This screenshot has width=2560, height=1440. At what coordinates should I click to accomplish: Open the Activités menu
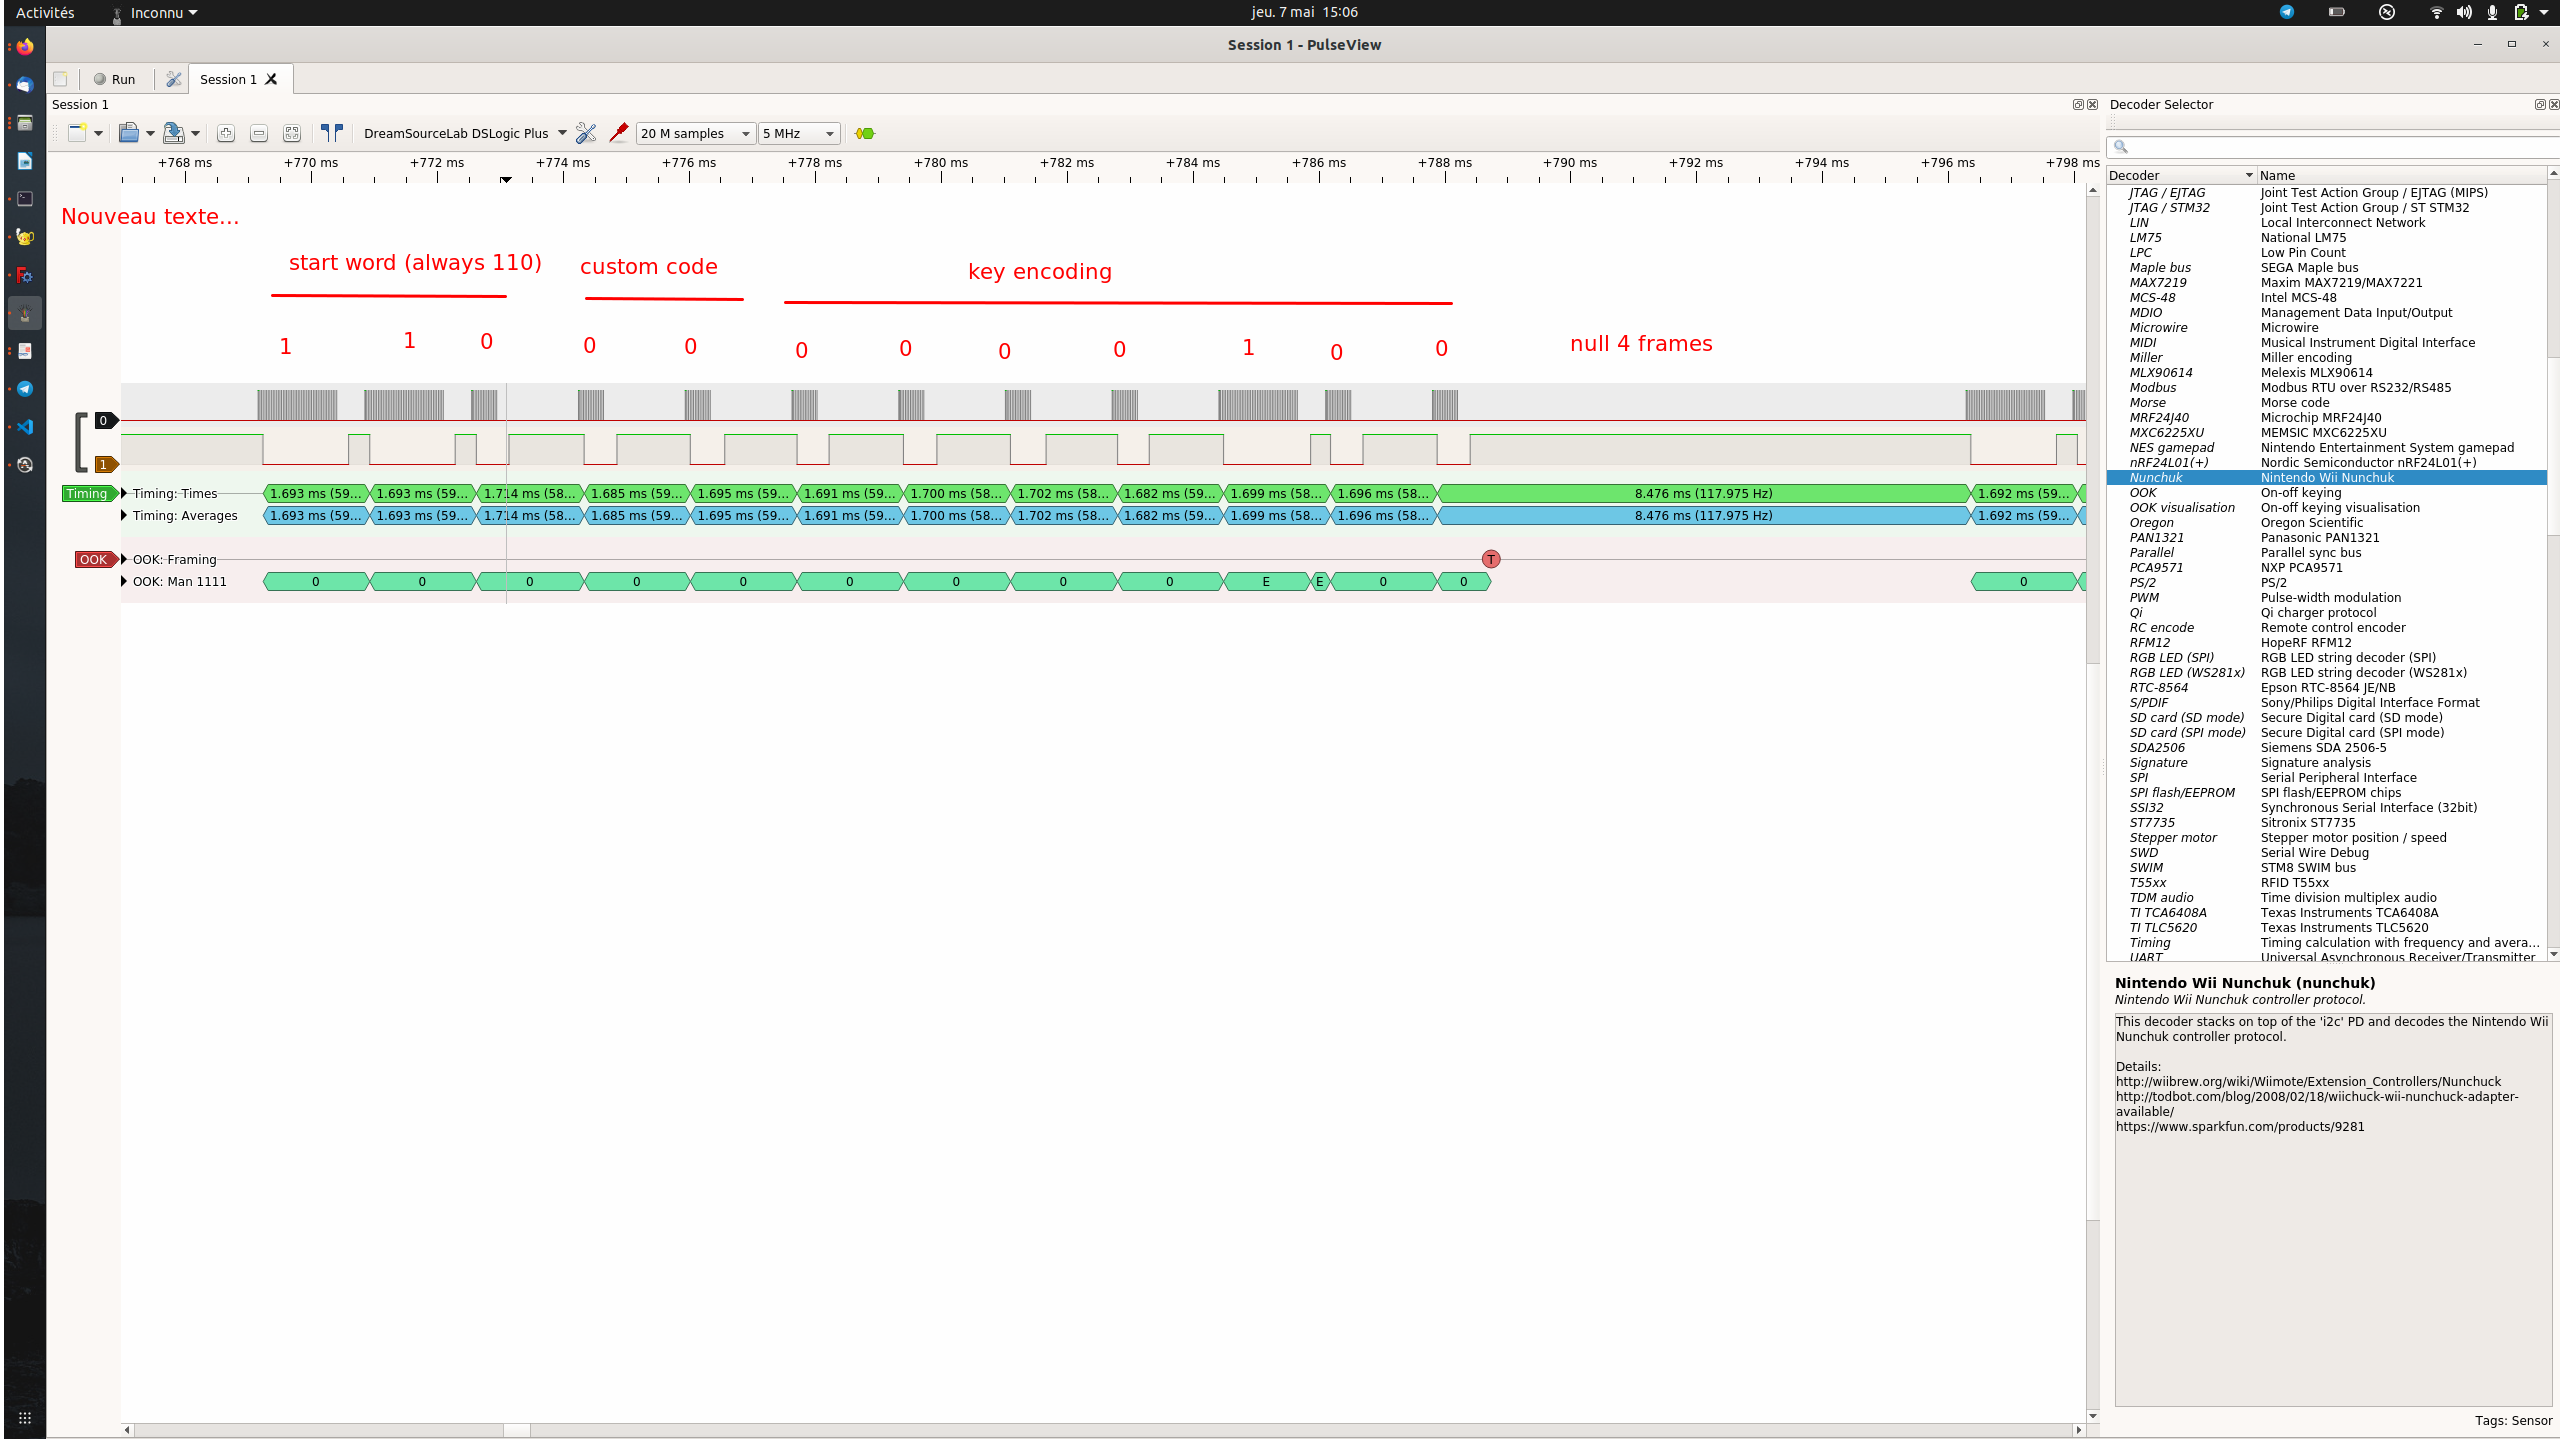pos(43,12)
